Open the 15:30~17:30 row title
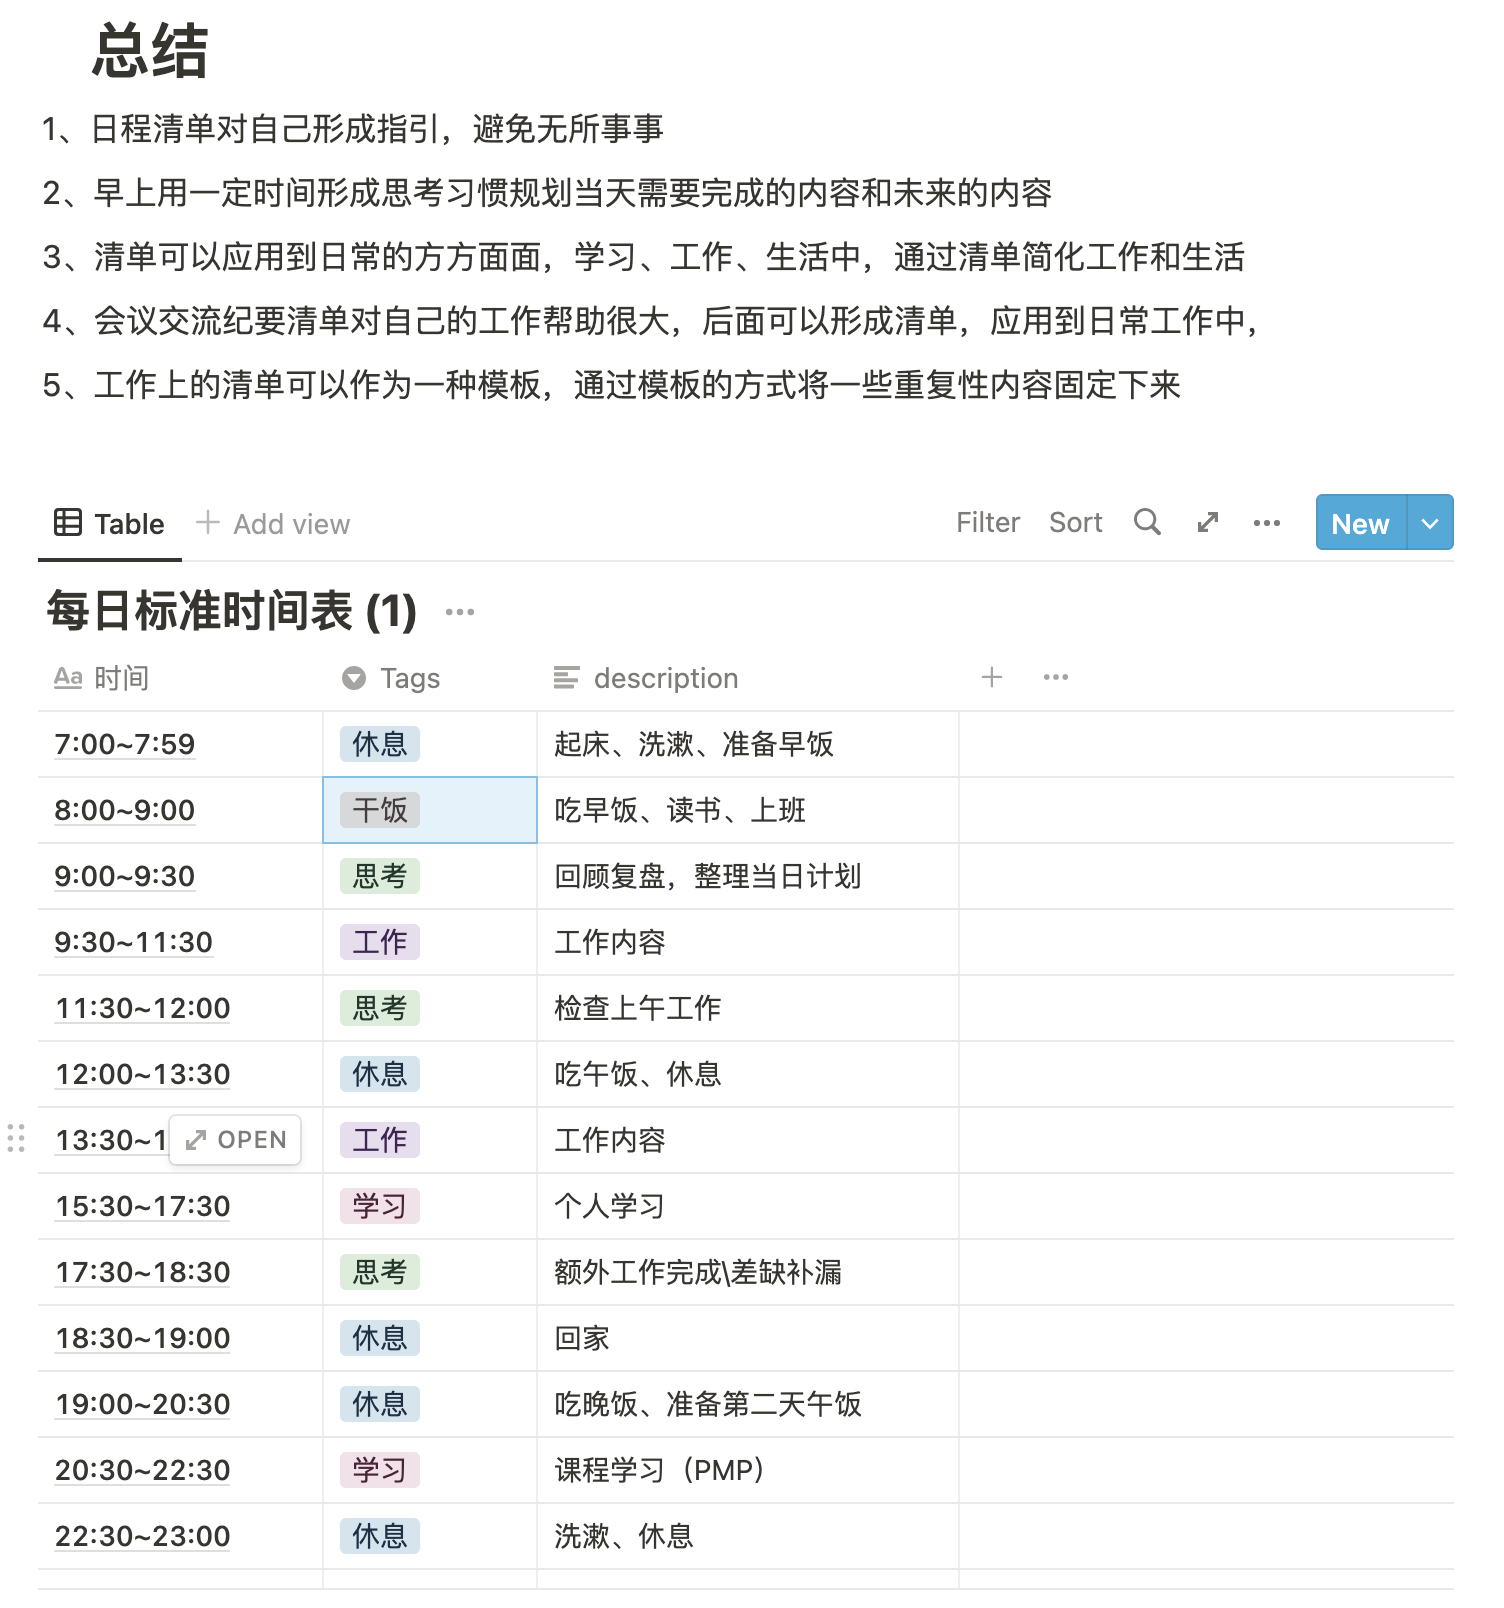The image size is (1504, 1608). [x=143, y=1206]
